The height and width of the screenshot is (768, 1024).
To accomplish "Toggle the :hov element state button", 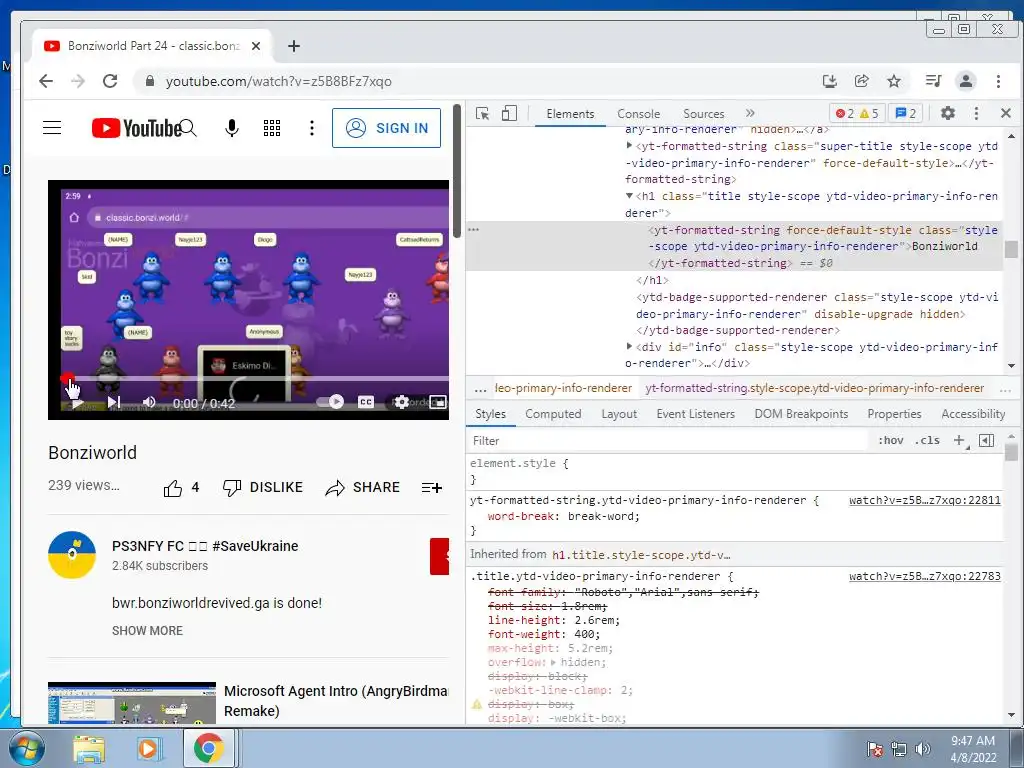I will pyautogui.click(x=891, y=440).
